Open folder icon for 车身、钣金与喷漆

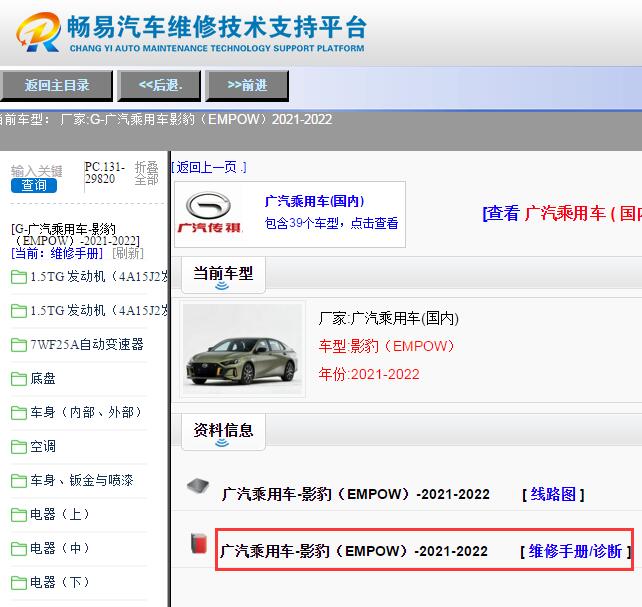point(19,481)
